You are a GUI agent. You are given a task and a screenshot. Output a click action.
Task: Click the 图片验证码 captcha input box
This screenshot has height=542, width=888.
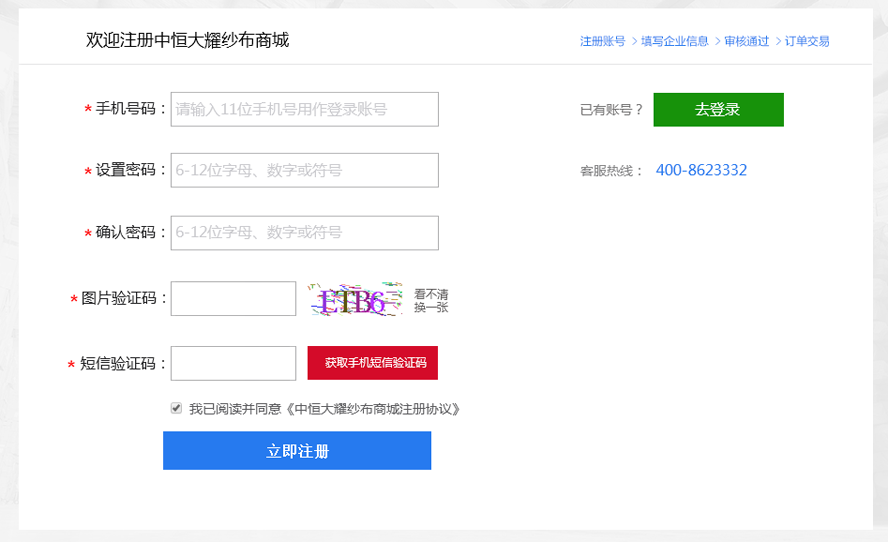pyautogui.click(x=233, y=298)
